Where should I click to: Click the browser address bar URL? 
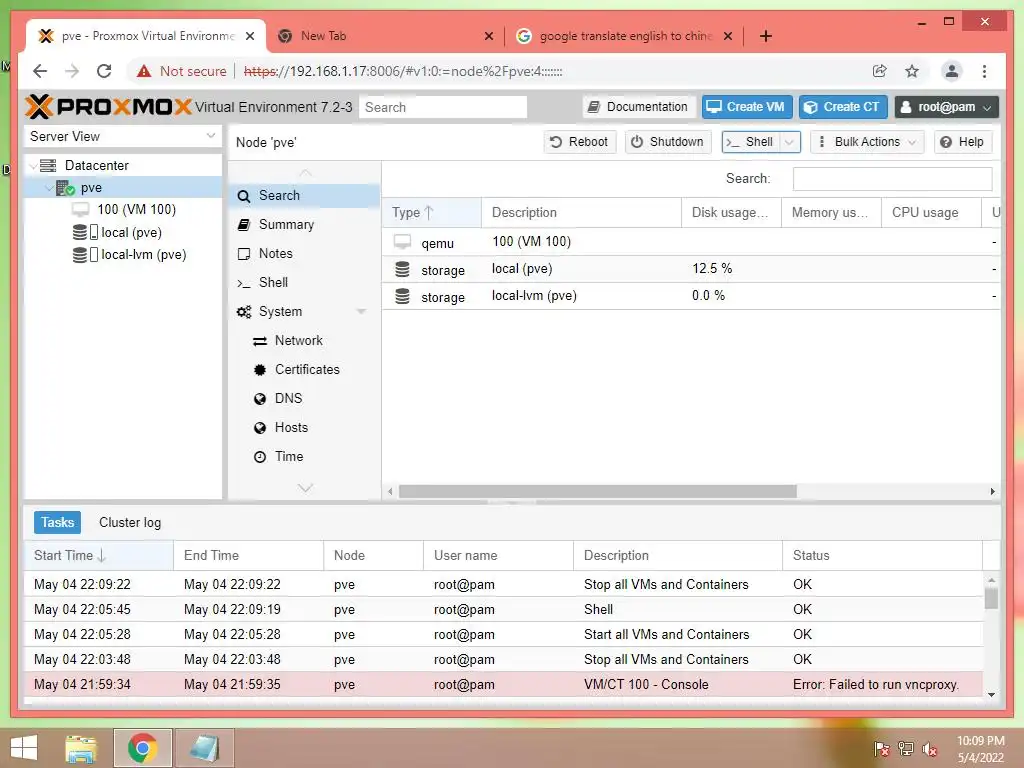pyautogui.click(x=403, y=71)
